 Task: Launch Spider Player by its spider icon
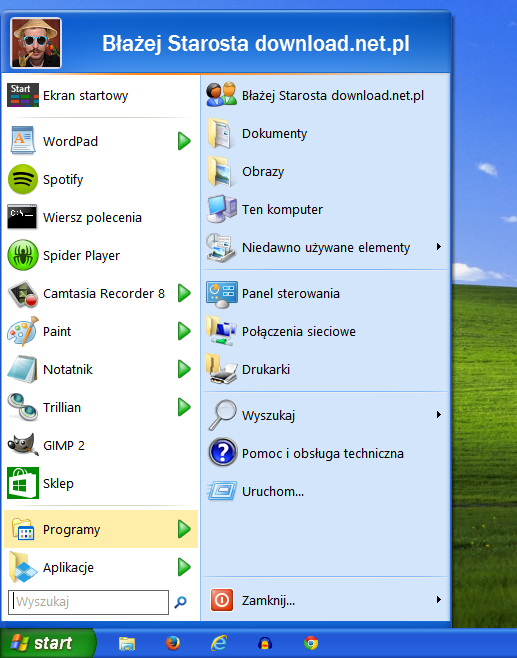pyautogui.click(x=23, y=255)
